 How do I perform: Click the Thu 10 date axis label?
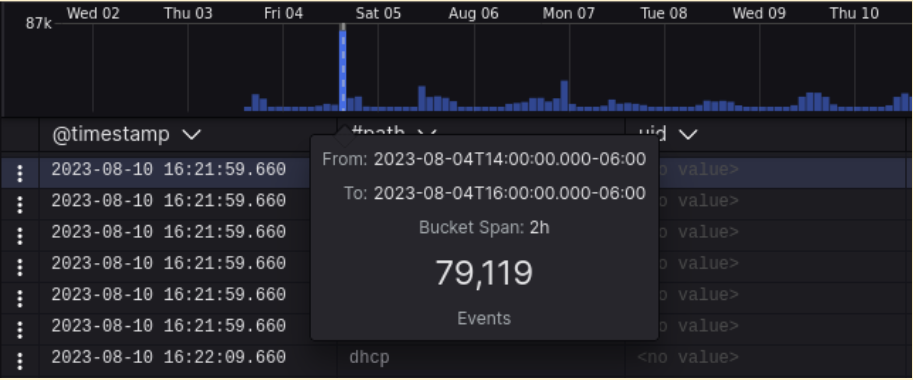click(x=854, y=13)
